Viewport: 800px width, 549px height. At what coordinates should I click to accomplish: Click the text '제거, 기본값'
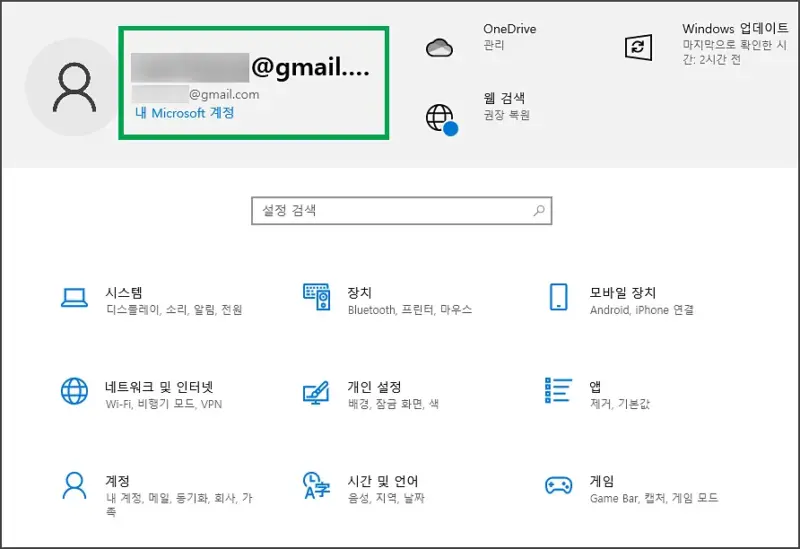(620, 404)
